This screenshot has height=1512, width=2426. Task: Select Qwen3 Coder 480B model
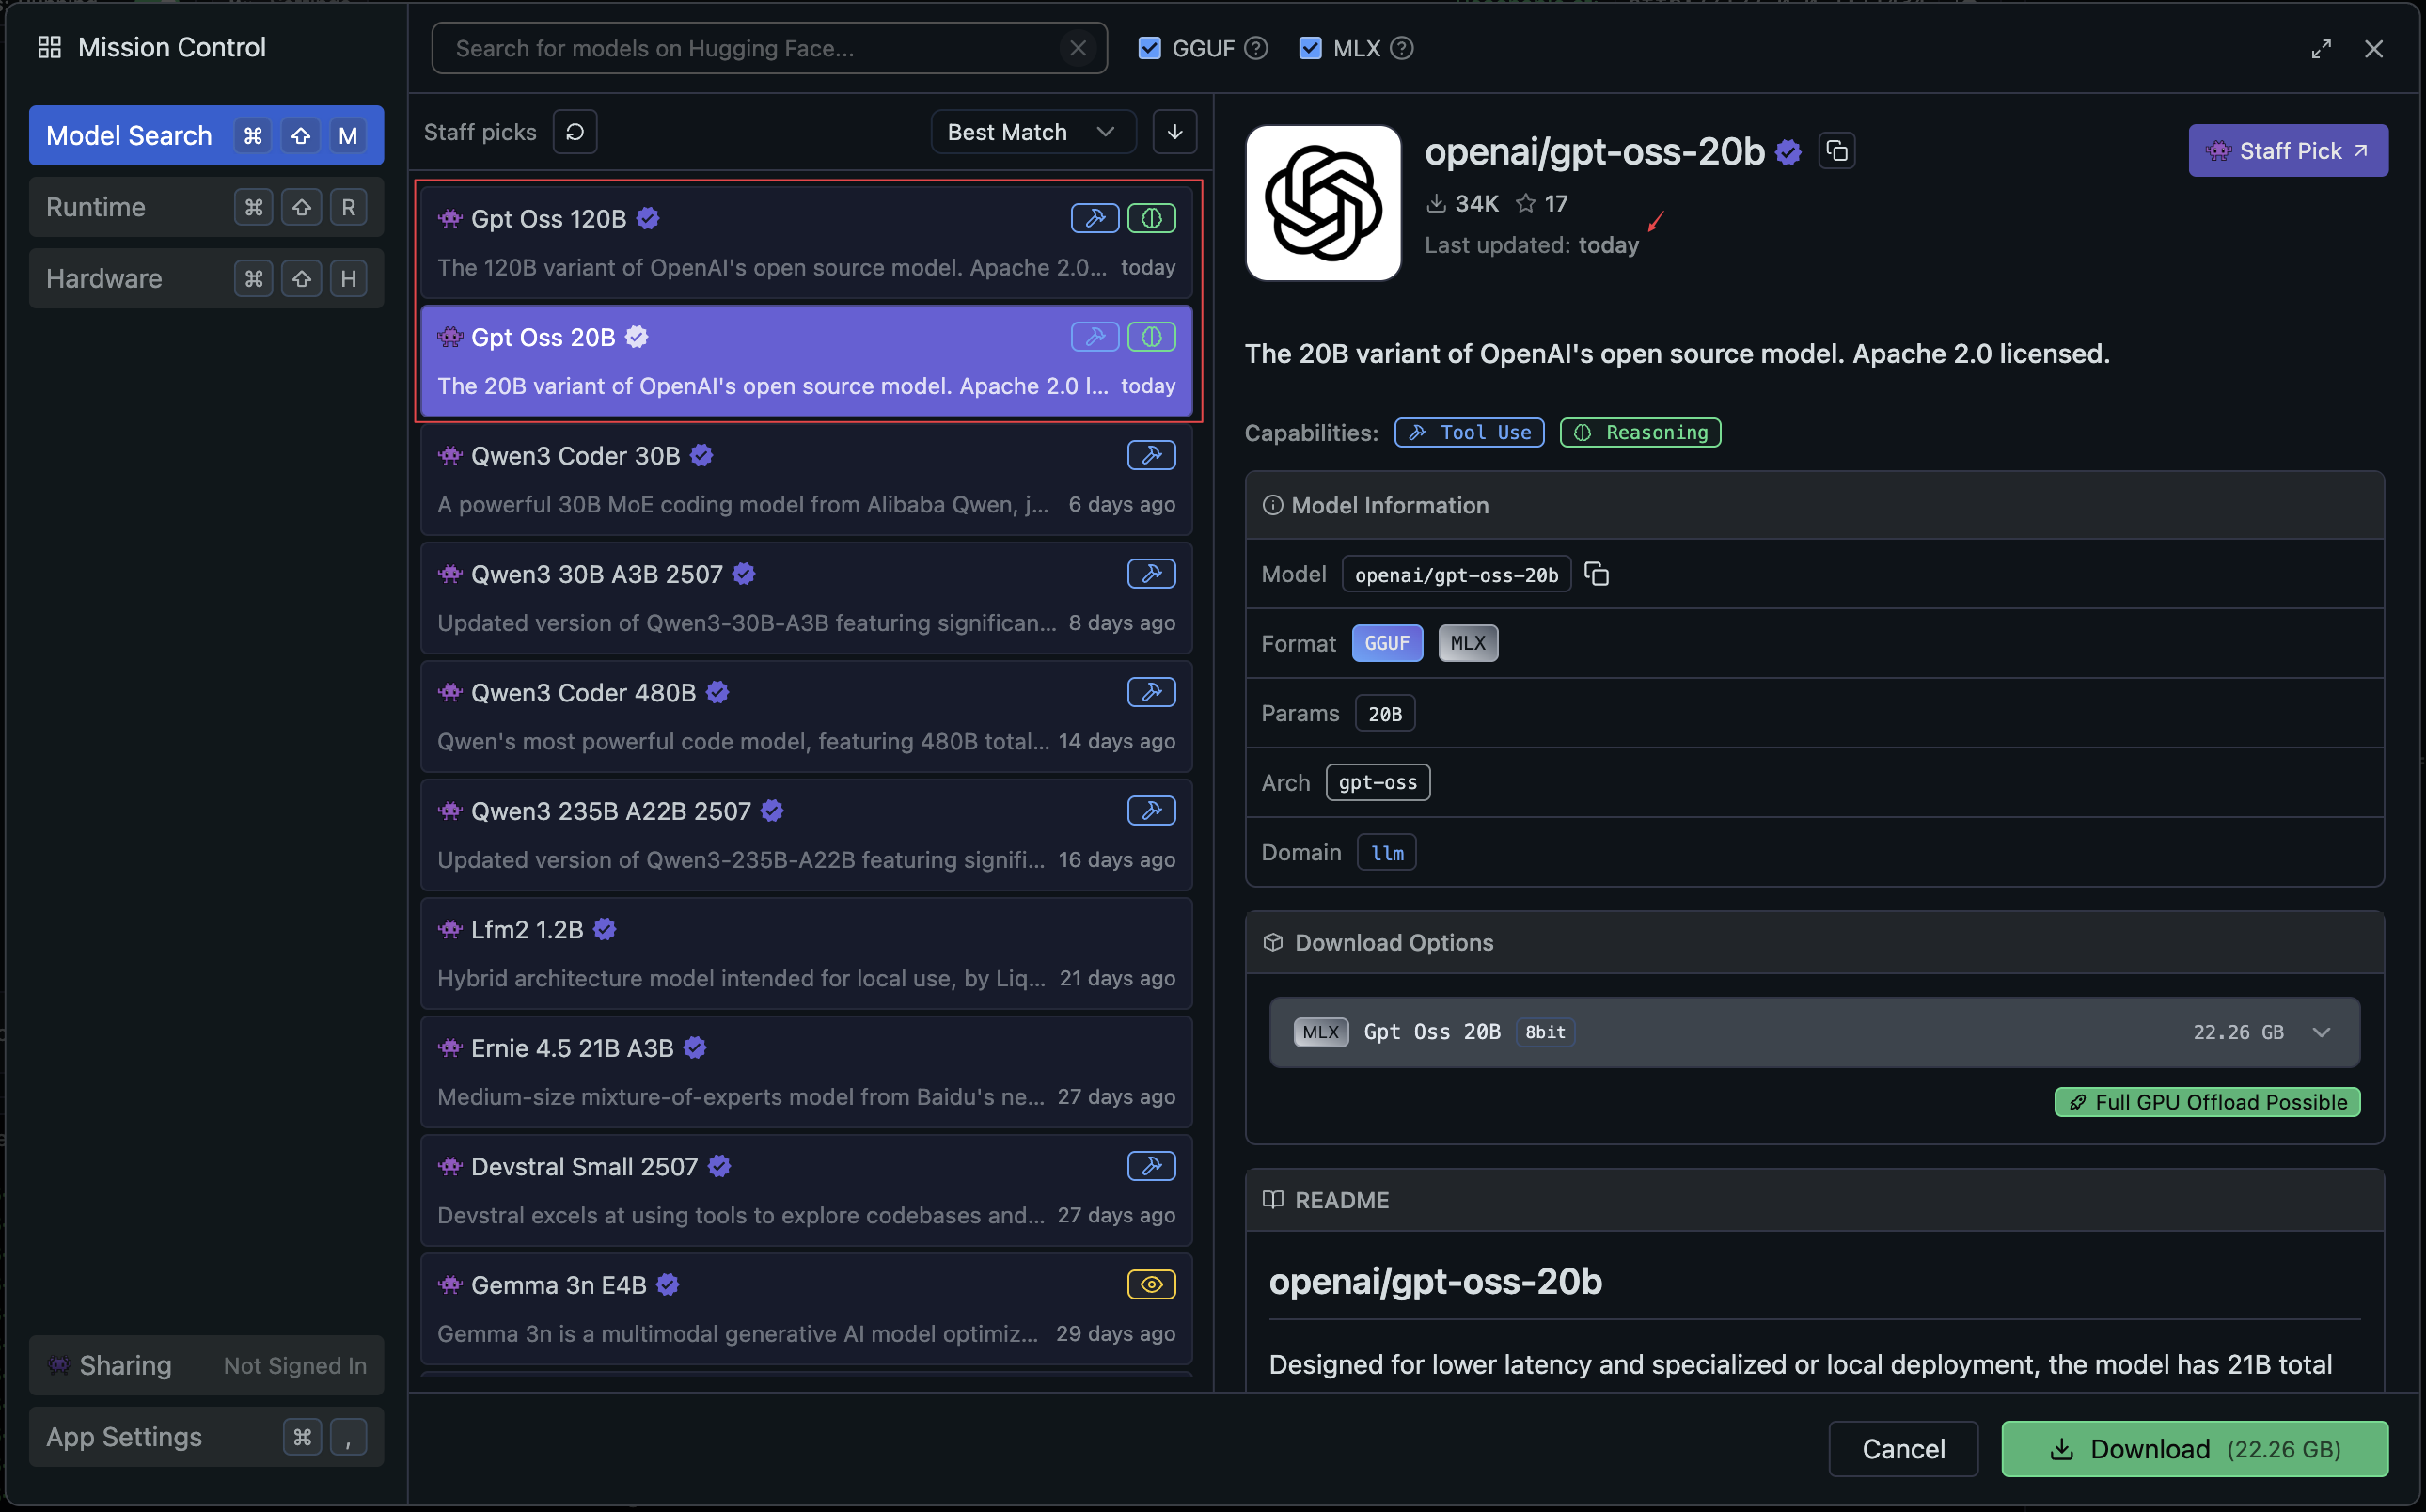806,717
